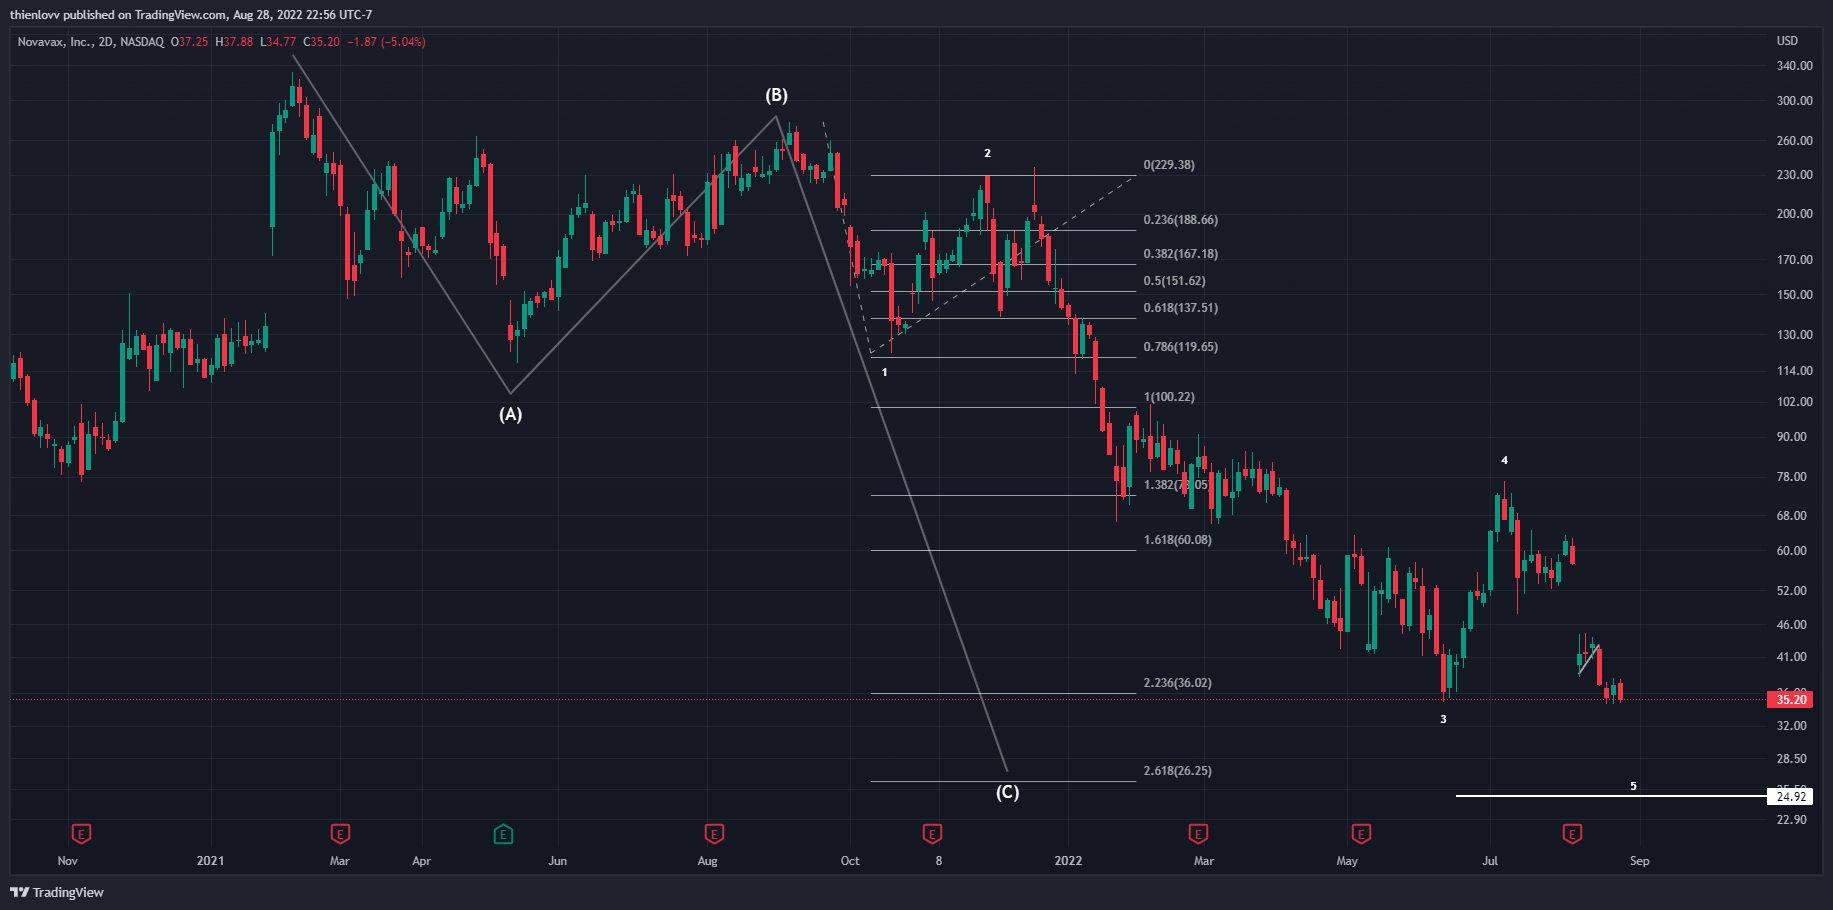Select the 0.236(188.66) Fibonacci label
Viewport: 1833px width, 910px height.
[1181, 220]
